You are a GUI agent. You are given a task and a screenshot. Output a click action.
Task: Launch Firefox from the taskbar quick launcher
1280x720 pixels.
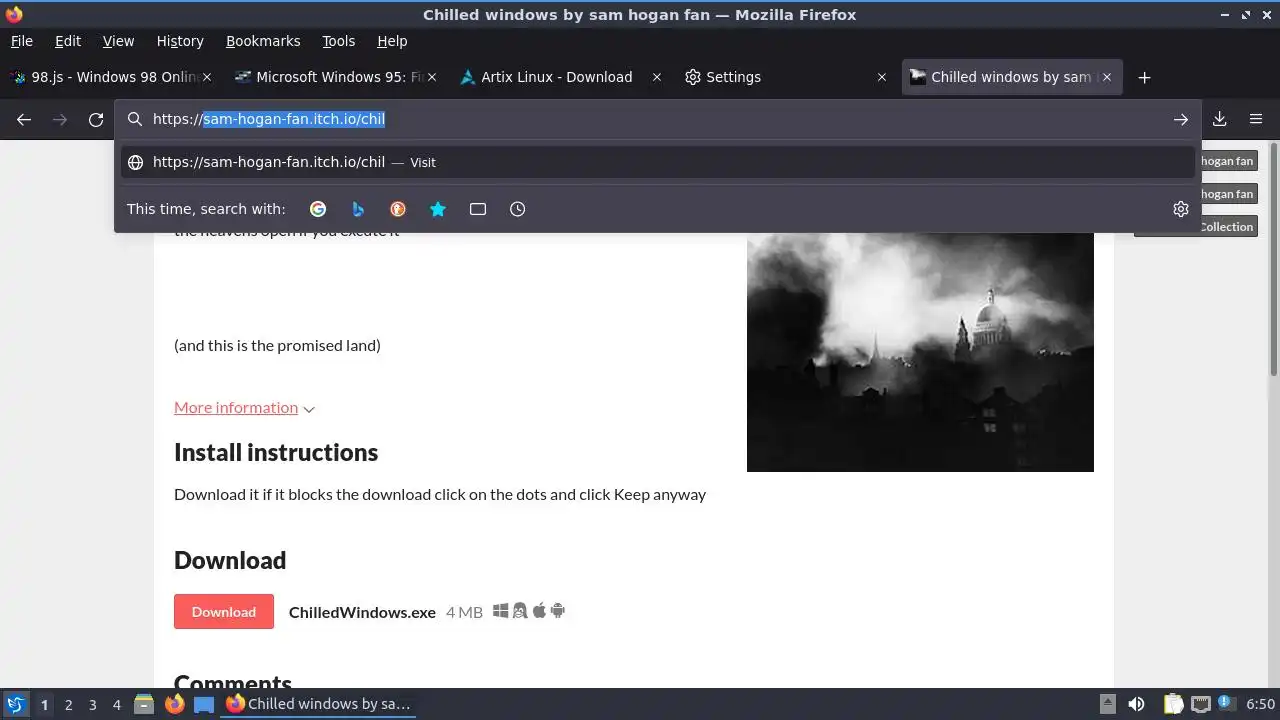coord(174,704)
